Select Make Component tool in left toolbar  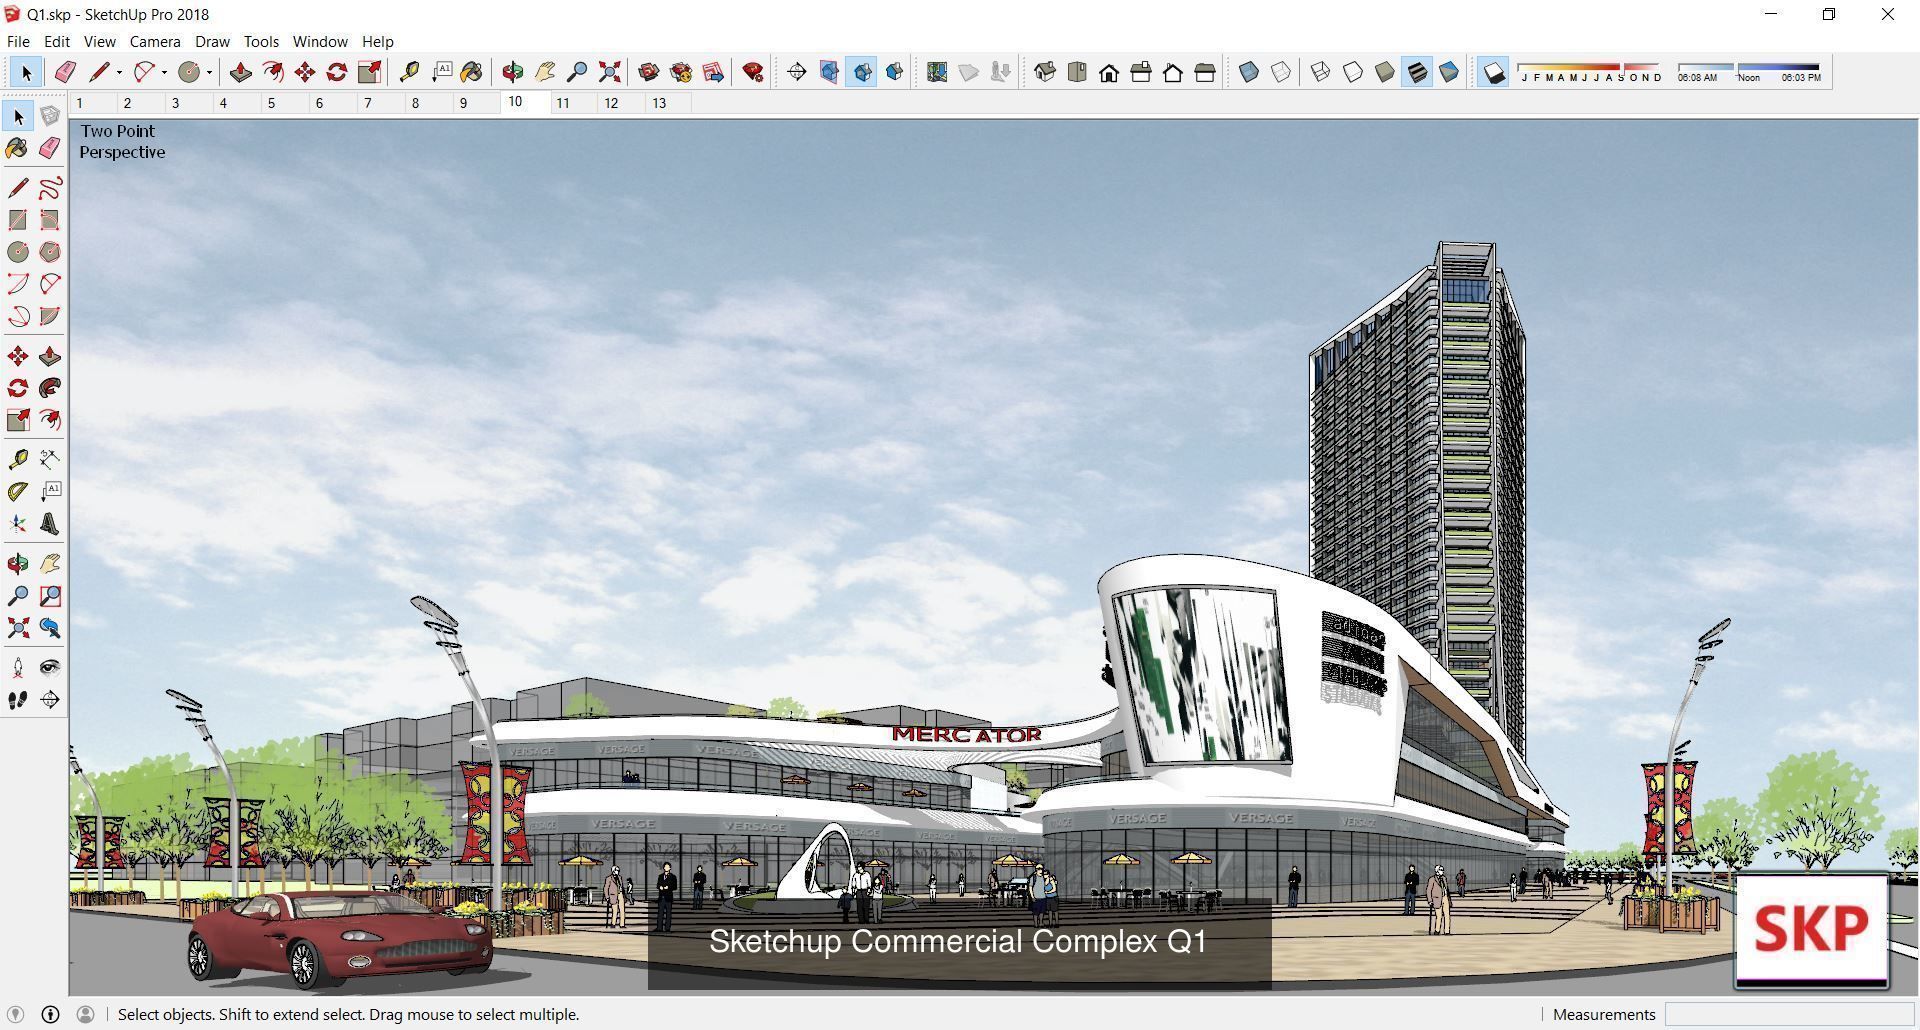pos(50,117)
